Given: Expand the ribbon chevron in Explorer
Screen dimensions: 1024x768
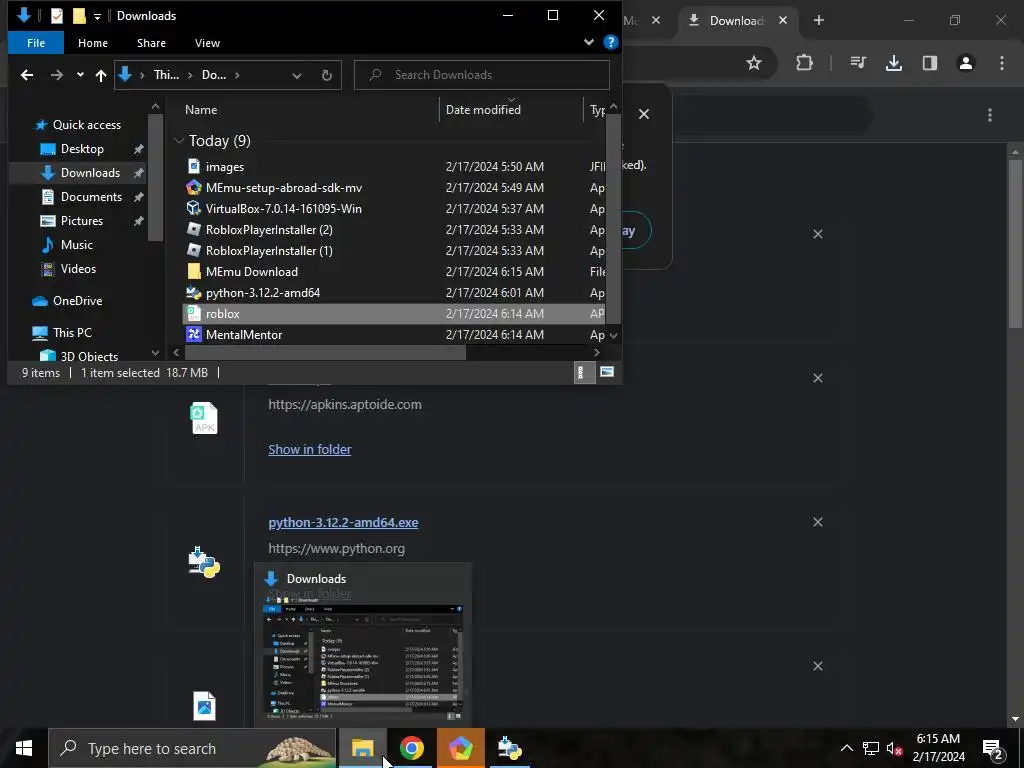Looking at the screenshot, I should coord(588,42).
